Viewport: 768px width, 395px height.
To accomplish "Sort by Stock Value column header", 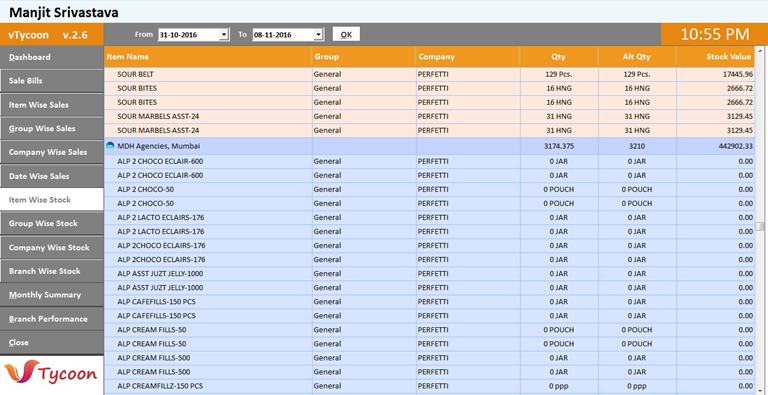I will click(x=716, y=57).
